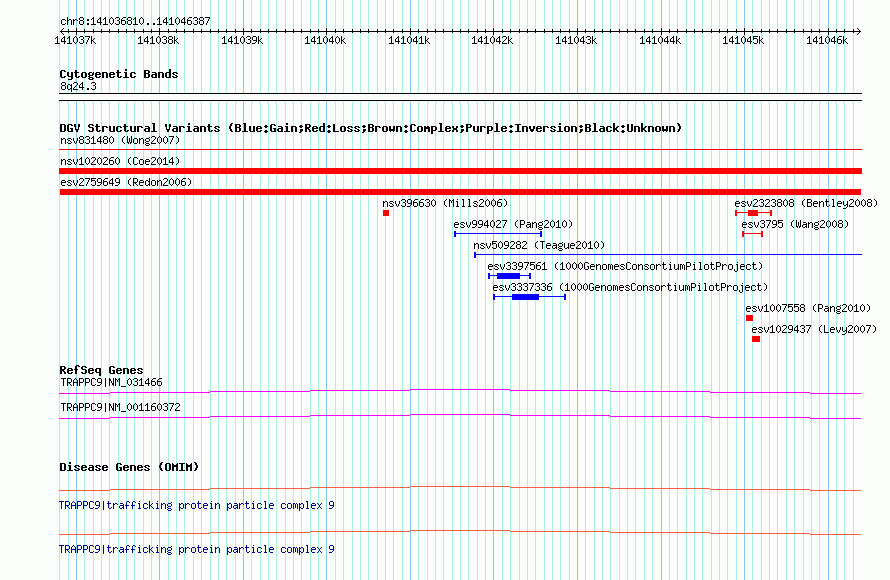This screenshot has width=890, height=580.
Task: Click the 141041k ruler tick label
Action: click(409, 40)
